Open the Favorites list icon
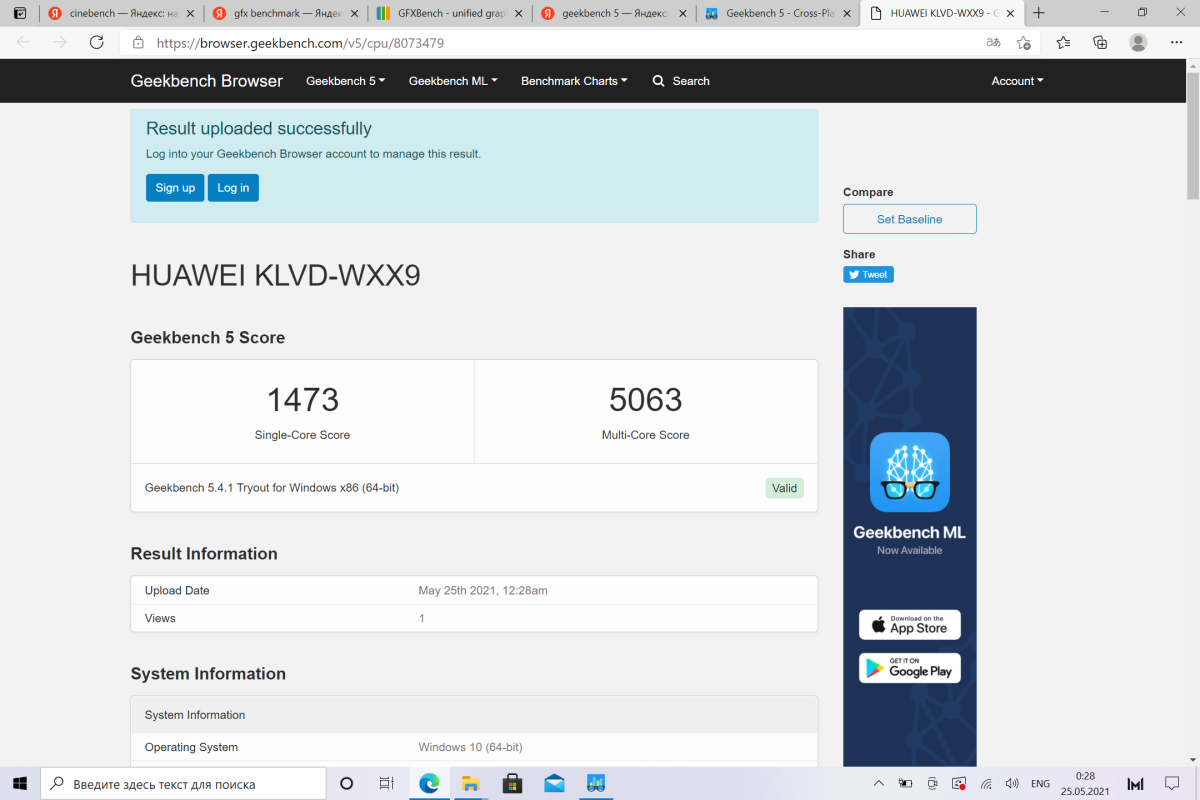Screen dimensions: 1200x800 (1063, 42)
